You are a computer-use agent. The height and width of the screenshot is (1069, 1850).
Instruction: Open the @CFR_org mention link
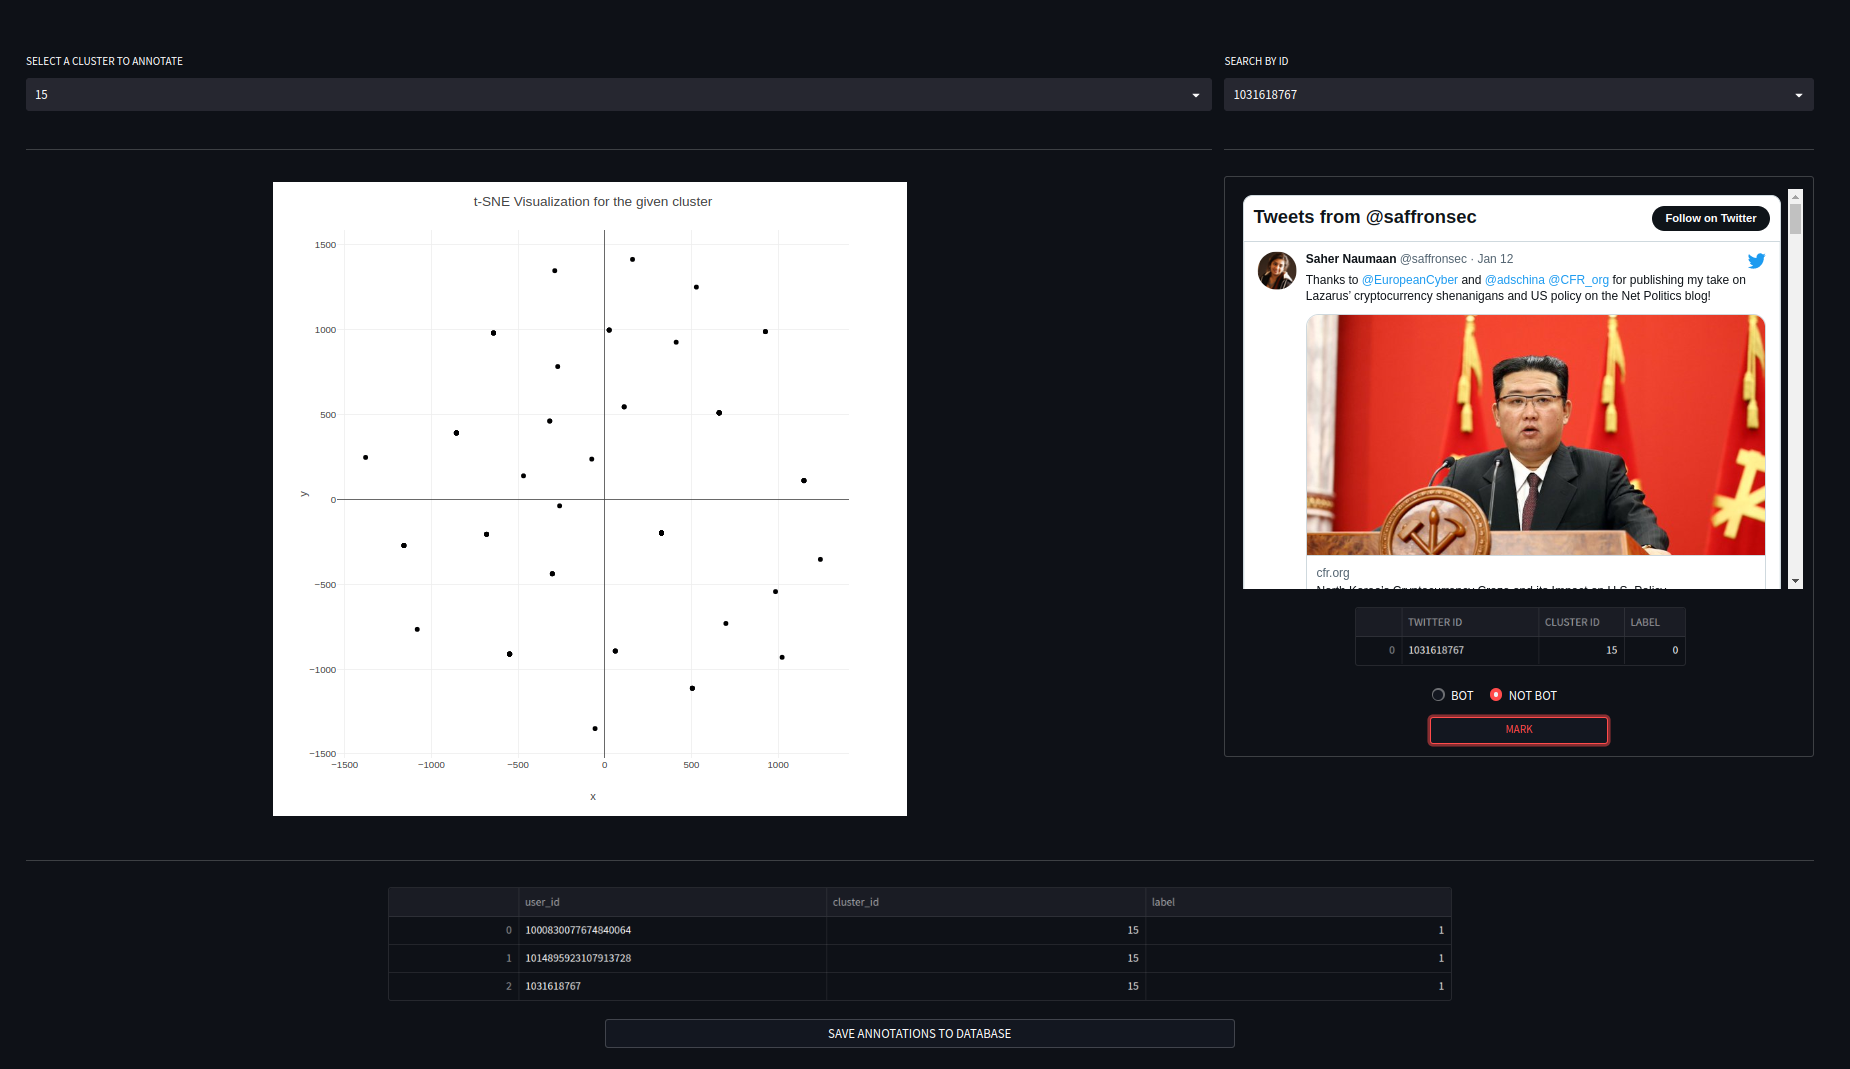tap(1578, 280)
